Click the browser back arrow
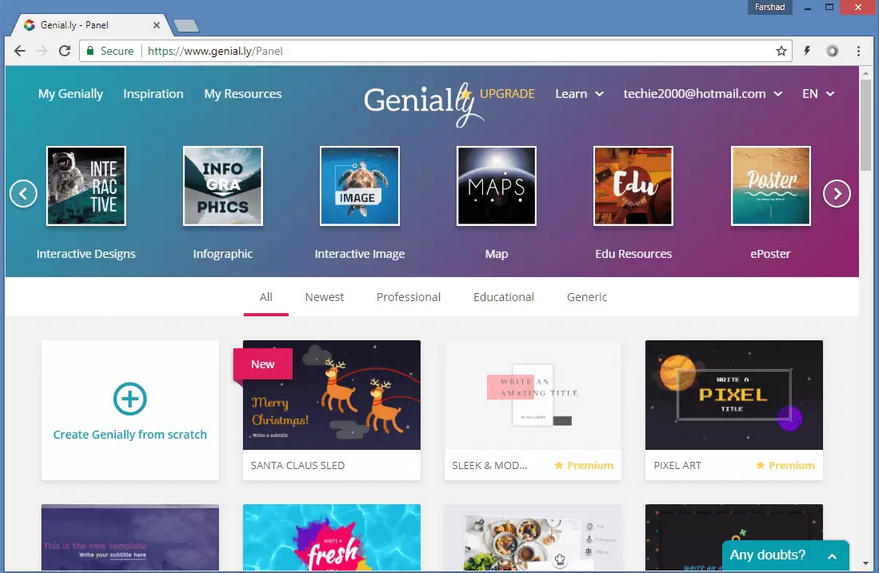The width and height of the screenshot is (879, 573). (x=20, y=51)
